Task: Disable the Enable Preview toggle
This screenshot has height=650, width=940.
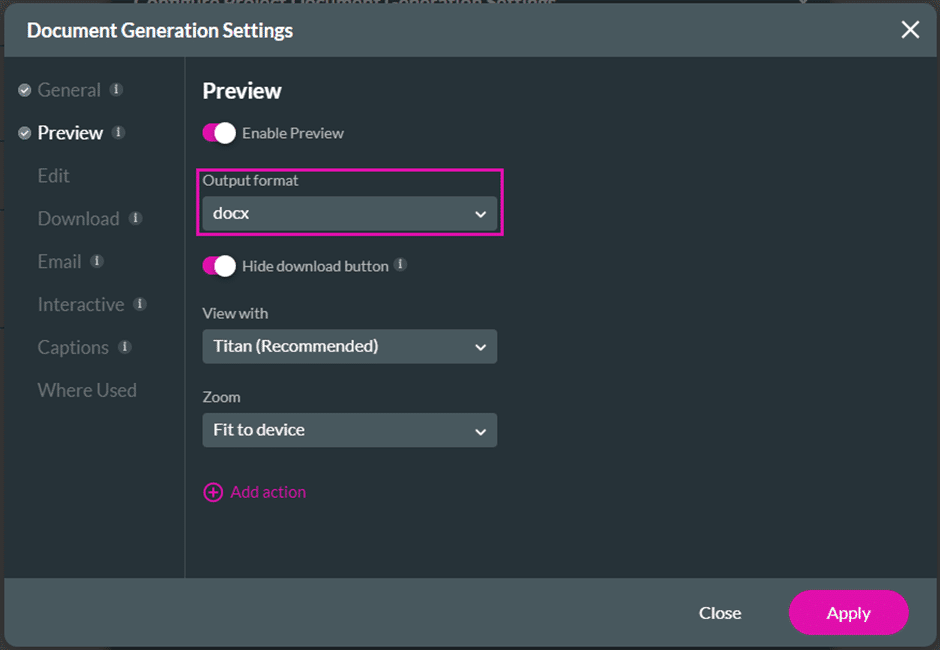Action: coord(219,133)
